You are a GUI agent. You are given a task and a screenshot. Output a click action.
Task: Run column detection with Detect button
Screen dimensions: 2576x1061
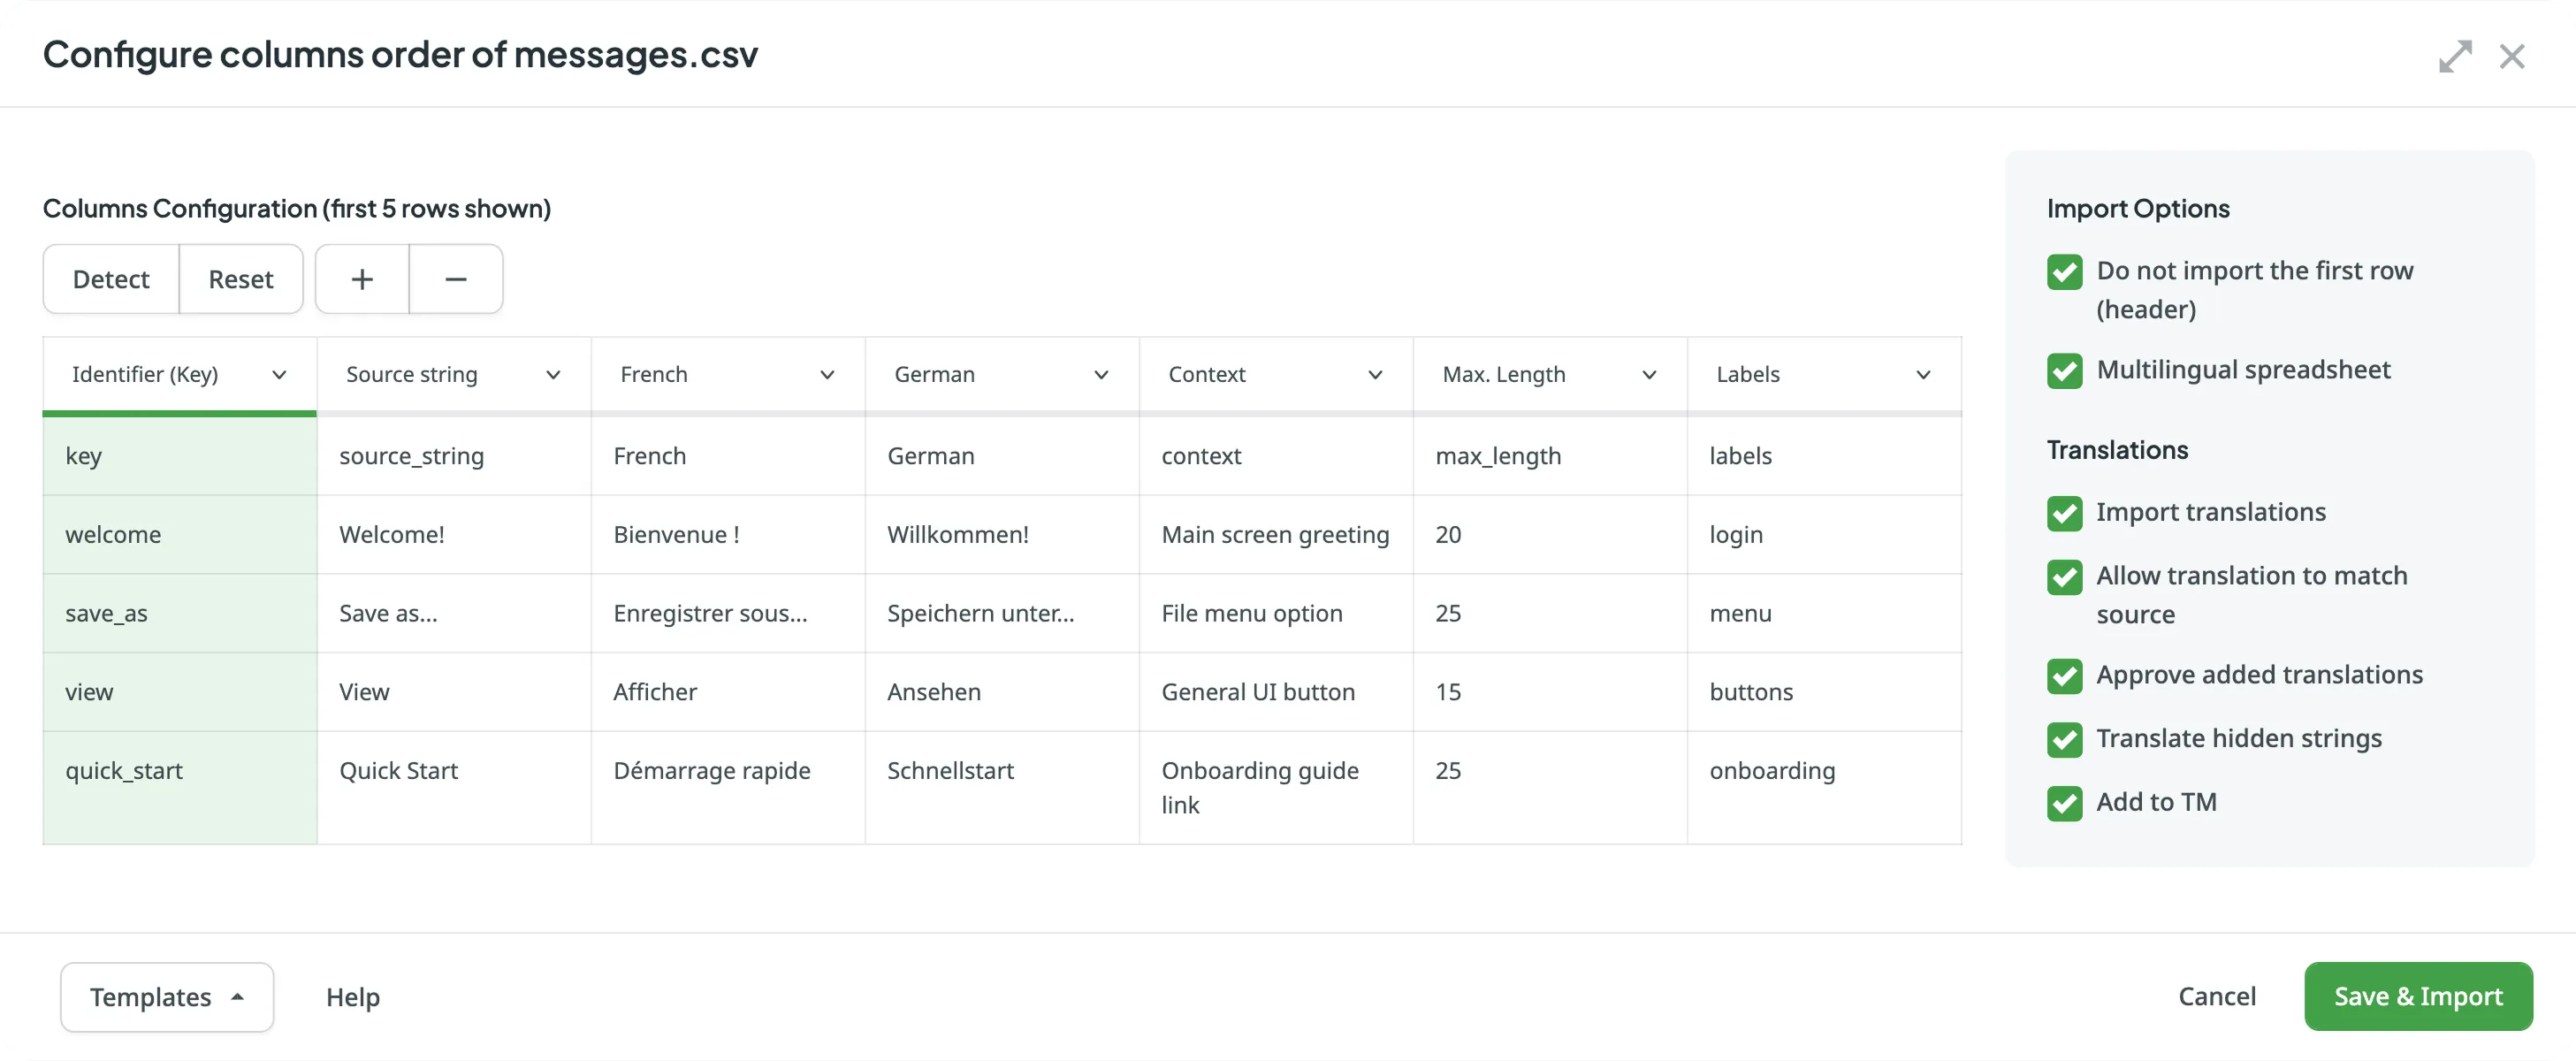click(110, 278)
